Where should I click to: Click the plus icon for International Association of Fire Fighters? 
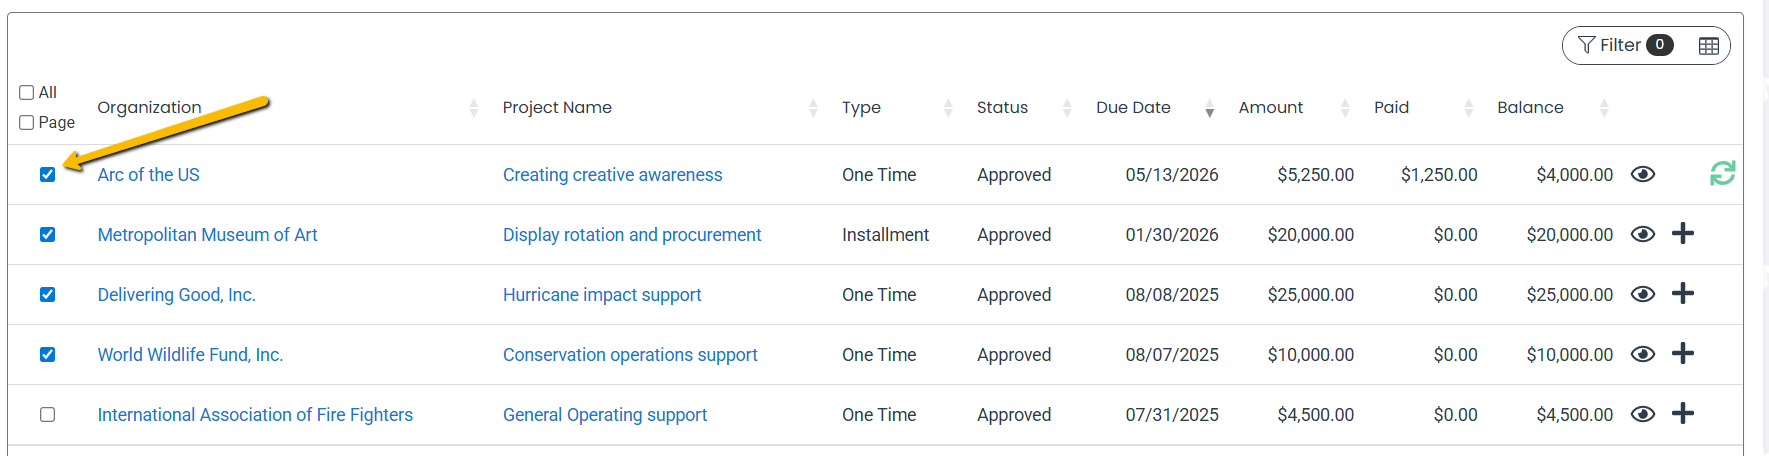(x=1683, y=413)
